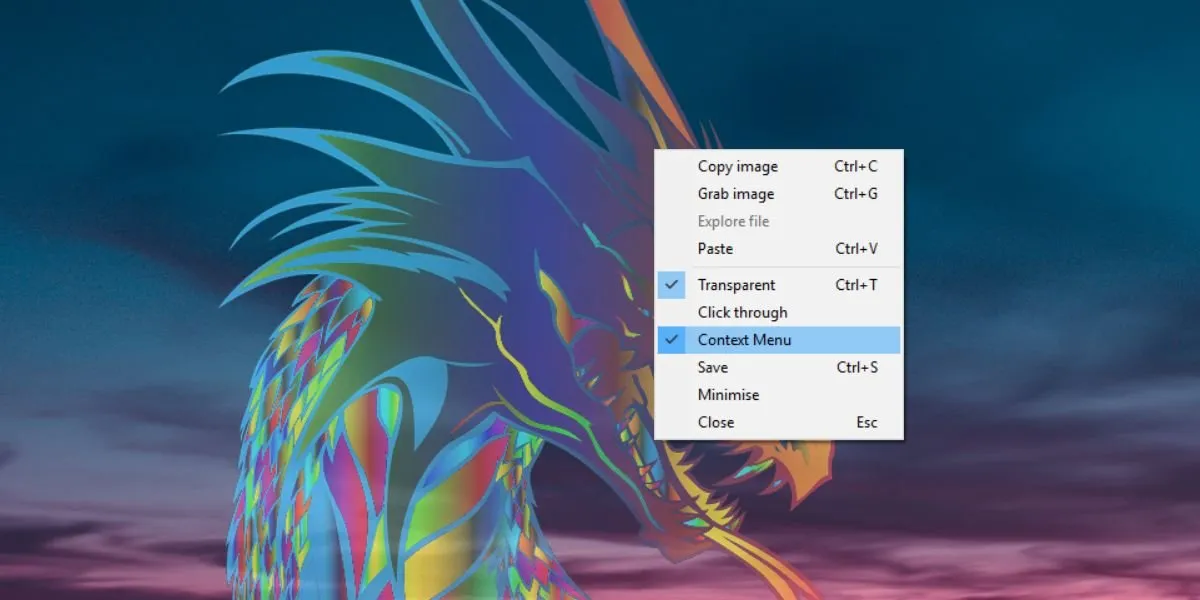
Task: Click the Ctrl+T shortcut beside Transparent
Action: click(856, 285)
